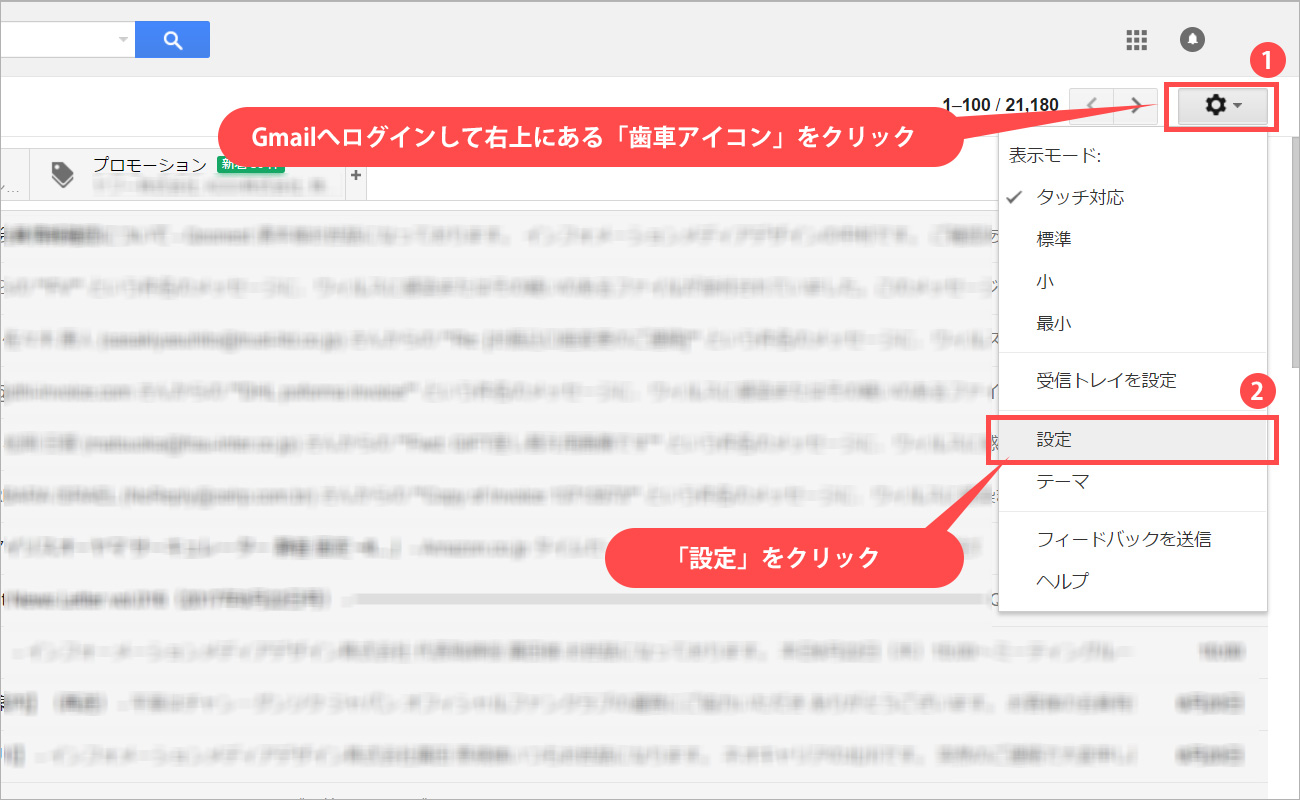This screenshot has width=1300, height=800.
Task: Click the 1–100 / 21,180 message count
Action: [x=1000, y=105]
